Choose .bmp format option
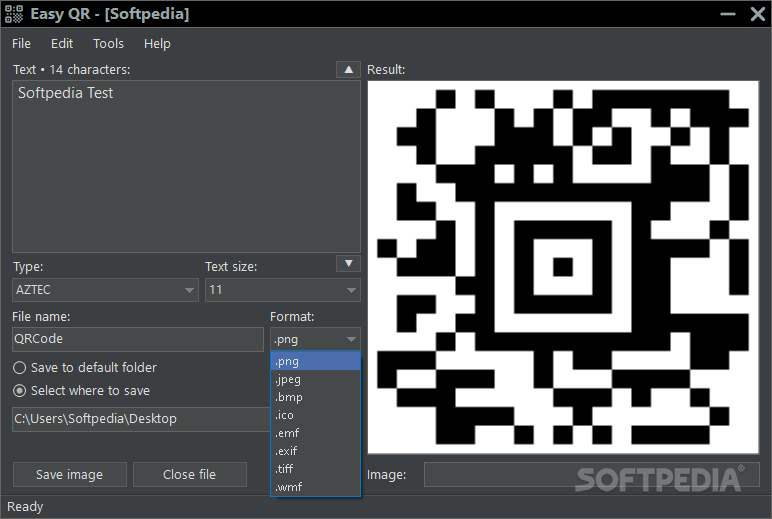 [x=315, y=397]
